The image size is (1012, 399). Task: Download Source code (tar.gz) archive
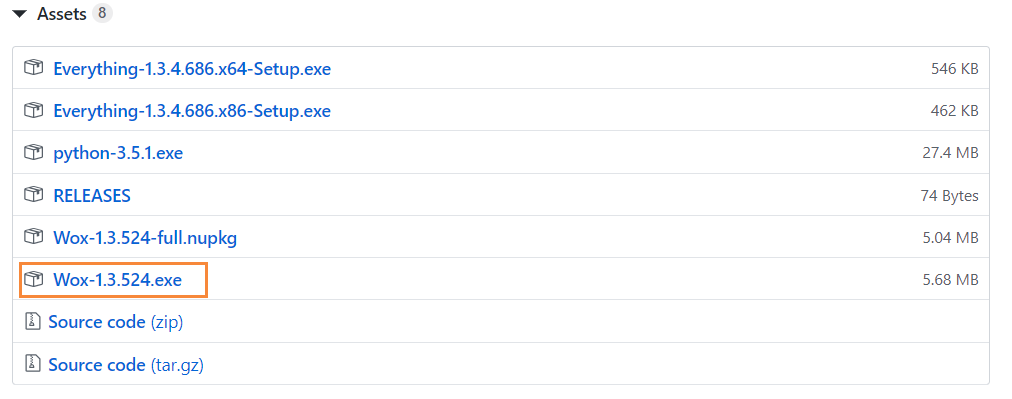click(126, 365)
